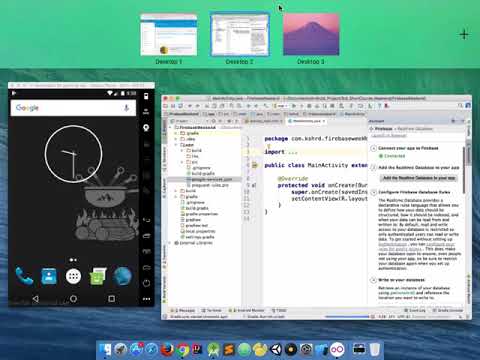Click the emulator battery icon in sidebar
480x360 pixels.
point(146,96)
